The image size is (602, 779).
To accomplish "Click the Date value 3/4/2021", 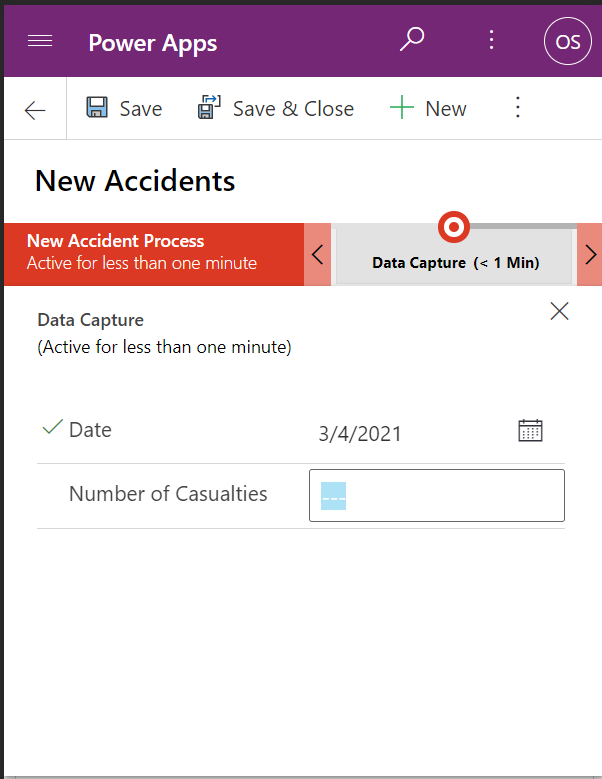I will 360,433.
